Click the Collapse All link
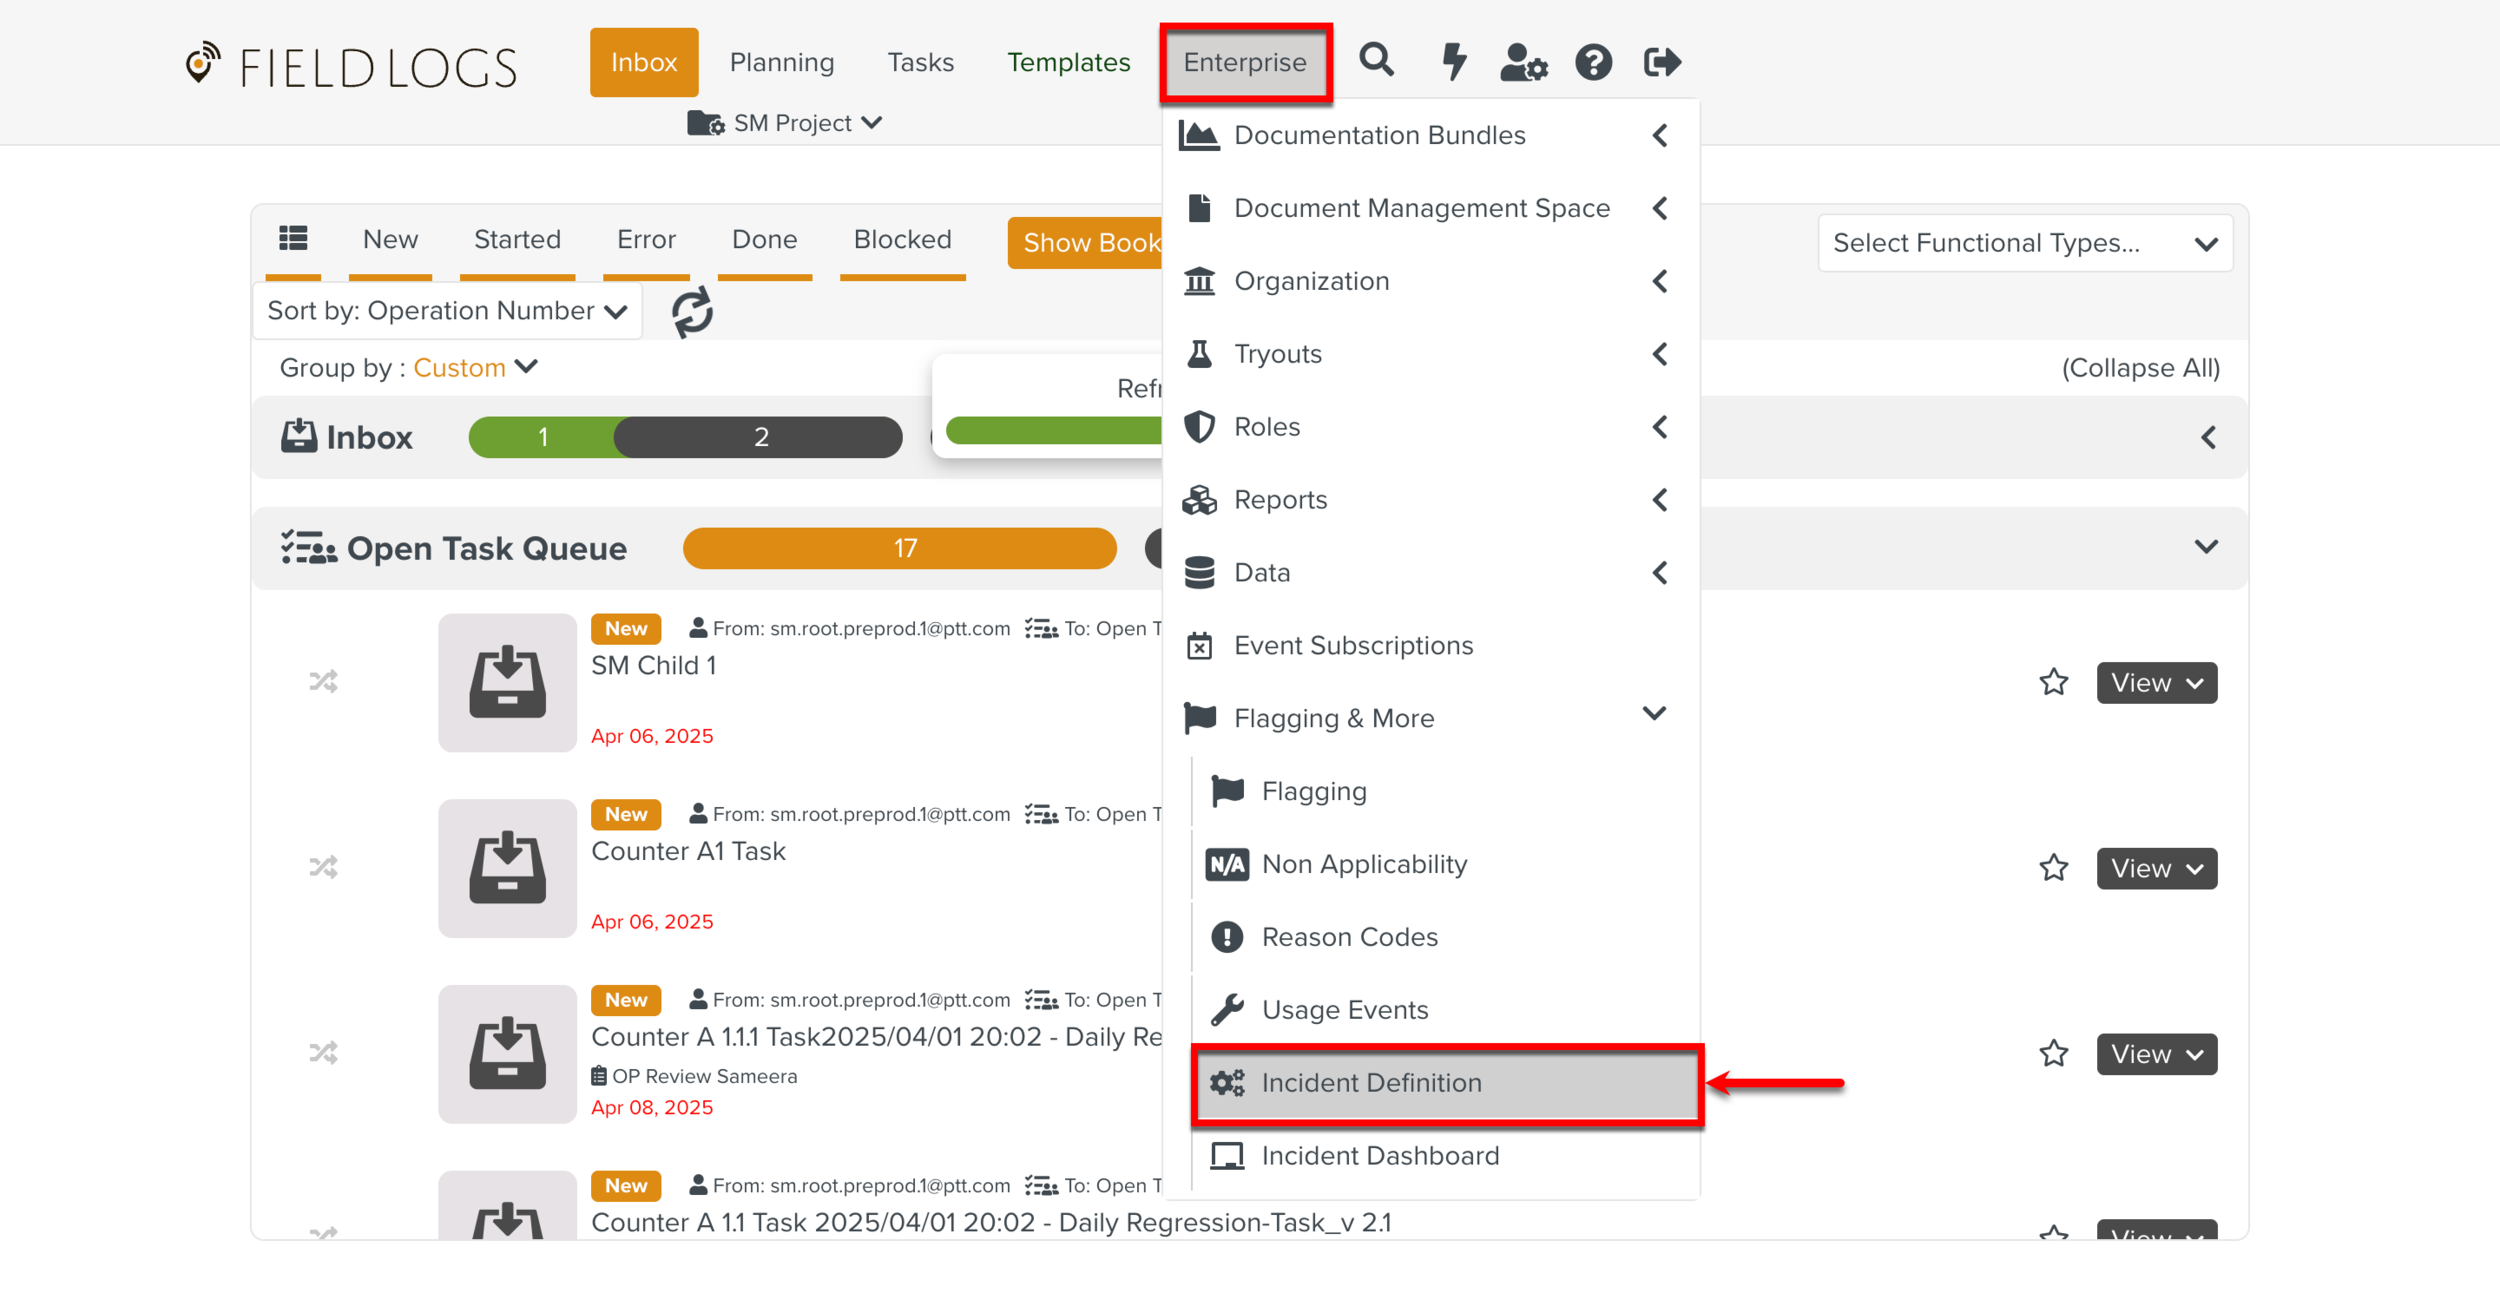The height and width of the screenshot is (1293, 2500). pyautogui.click(x=2140, y=368)
